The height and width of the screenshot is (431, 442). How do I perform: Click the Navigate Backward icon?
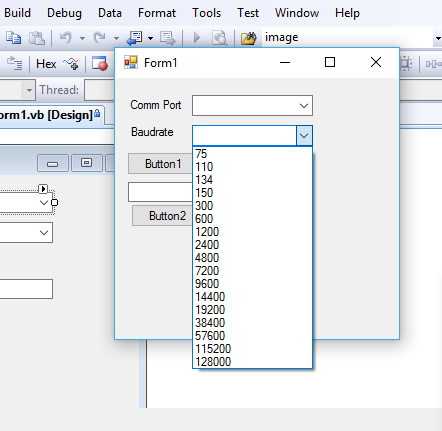[x=135, y=38]
